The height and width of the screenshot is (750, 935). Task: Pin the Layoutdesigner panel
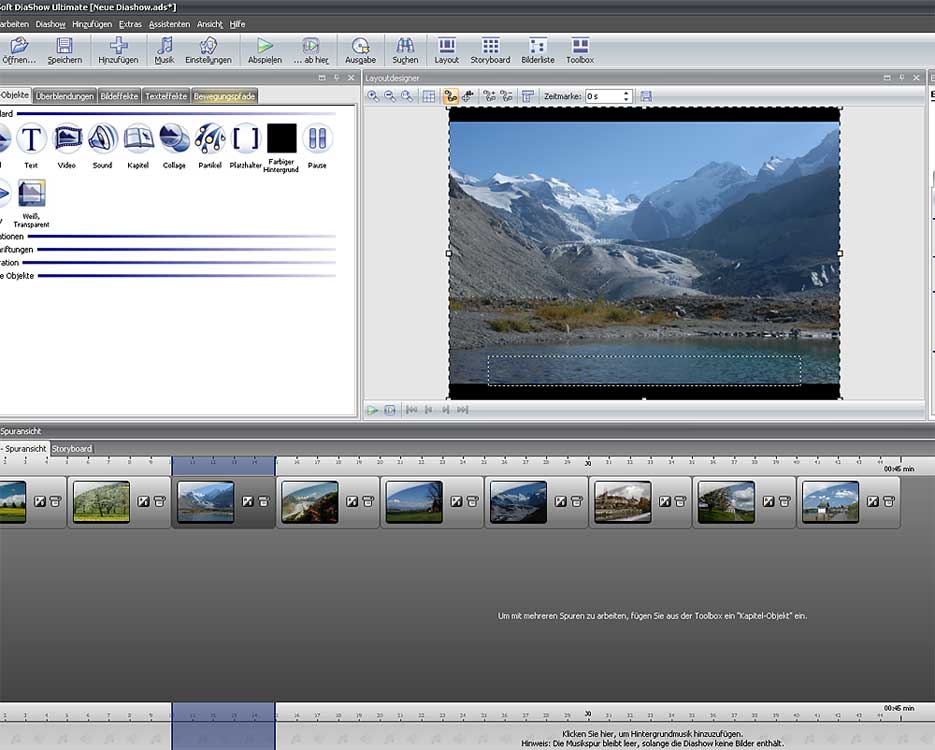point(900,77)
